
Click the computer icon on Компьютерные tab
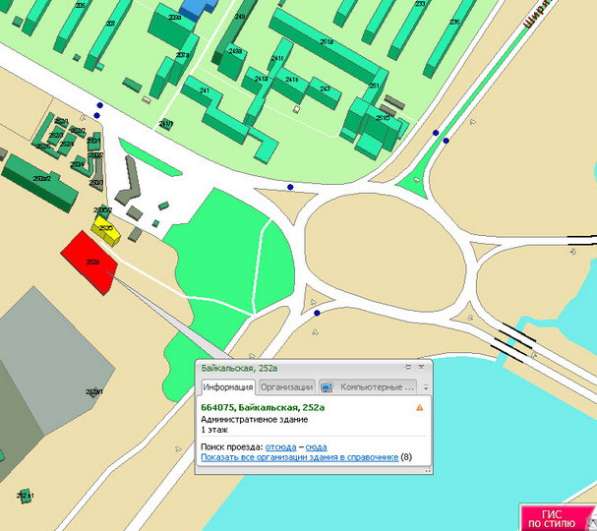pos(327,387)
